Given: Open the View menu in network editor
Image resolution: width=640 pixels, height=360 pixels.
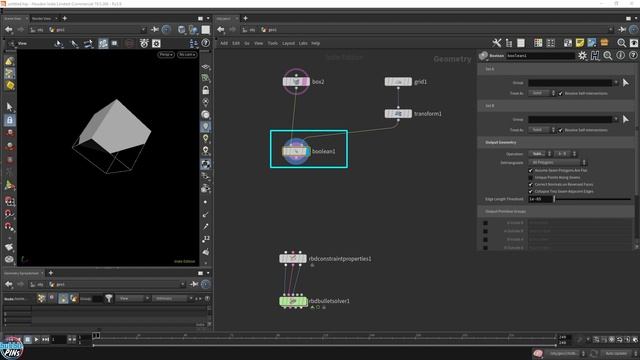Looking at the screenshot, I should [x=258, y=43].
